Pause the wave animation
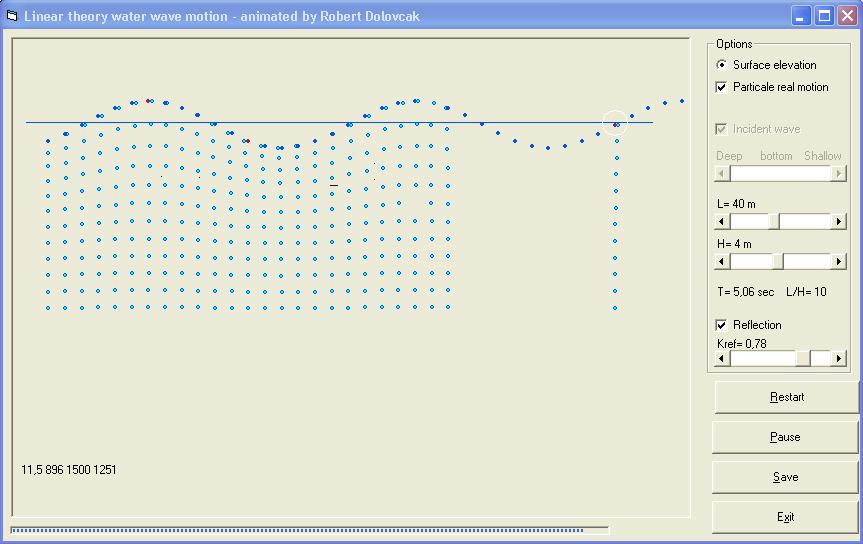This screenshot has height=544, width=863. tap(785, 437)
